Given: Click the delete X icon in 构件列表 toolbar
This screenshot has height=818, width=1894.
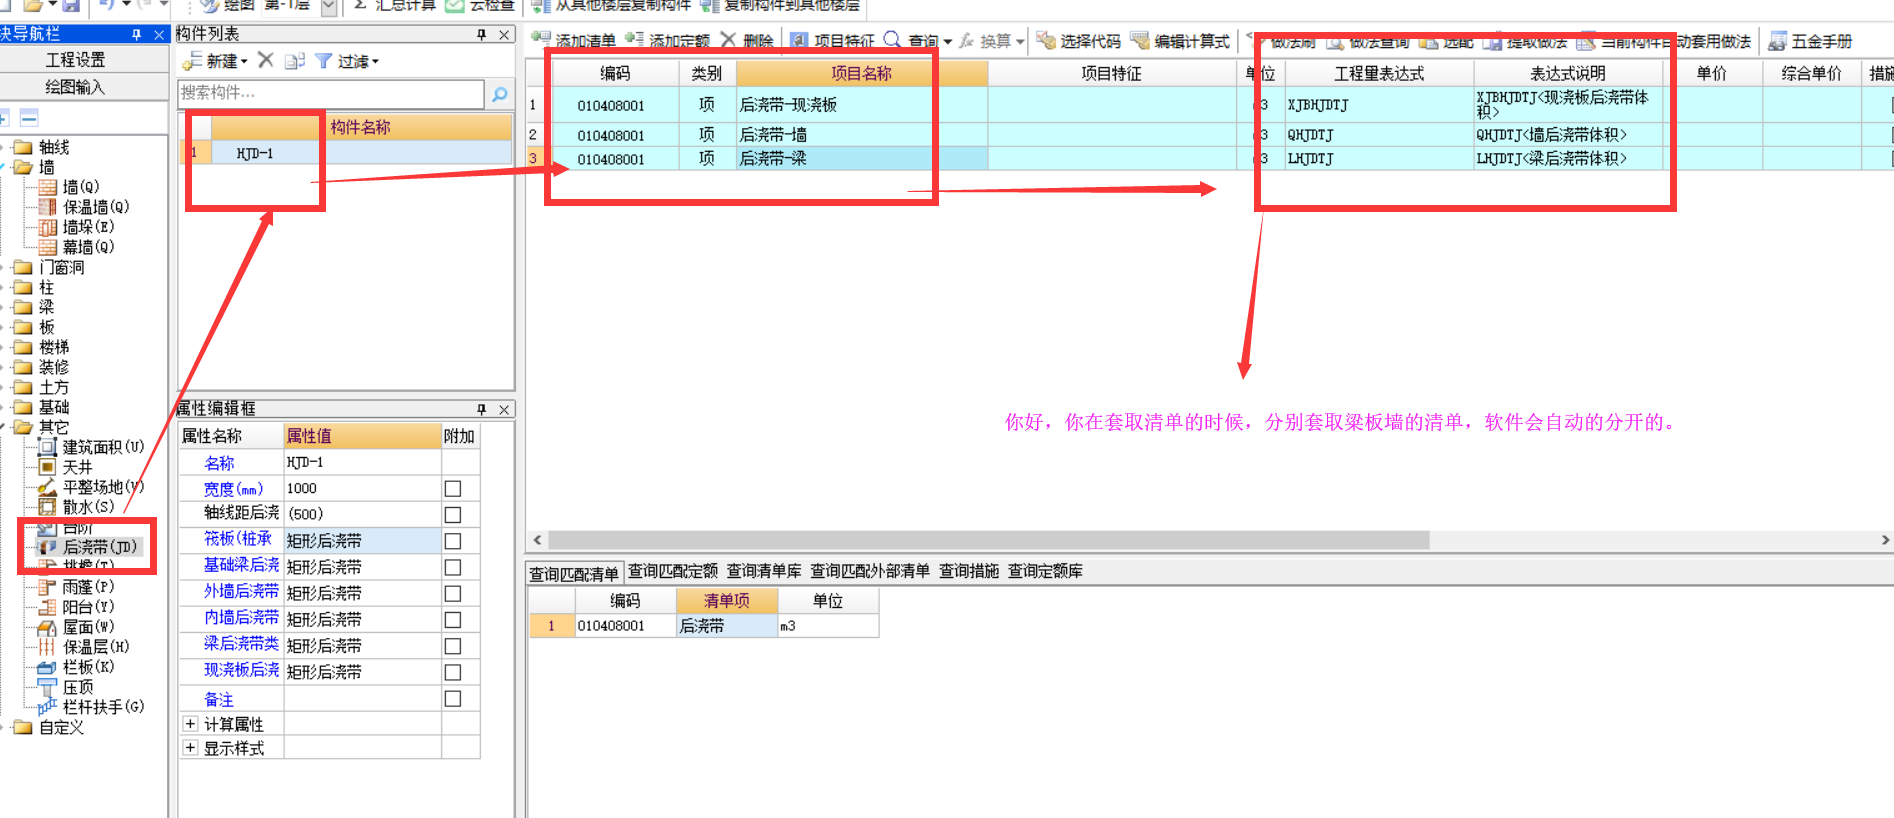Looking at the screenshot, I should click(266, 60).
